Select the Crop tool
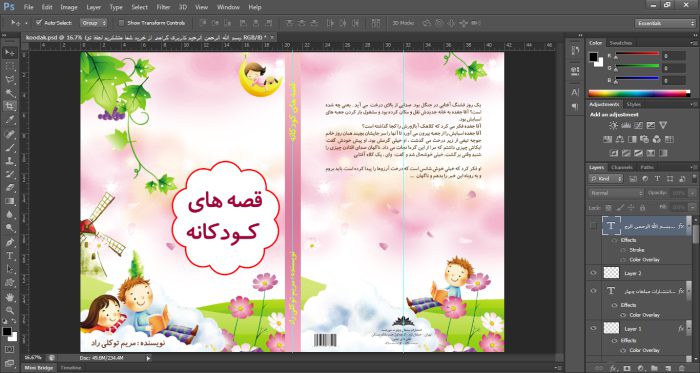The image size is (700, 373). tap(9, 106)
